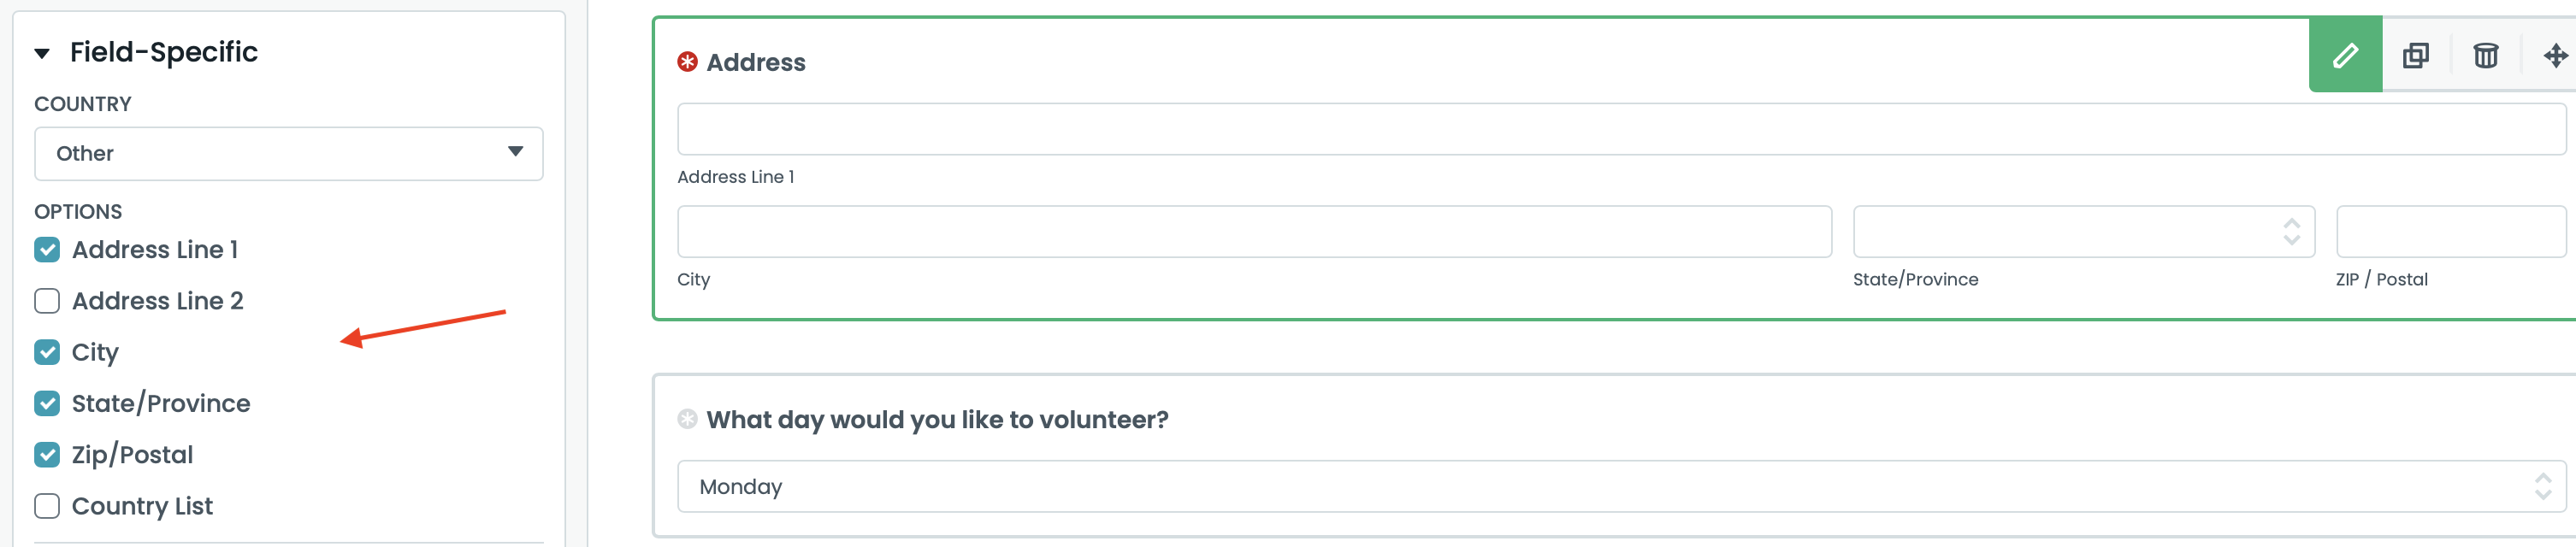Delete the Address field using trash icon

coord(2486,56)
